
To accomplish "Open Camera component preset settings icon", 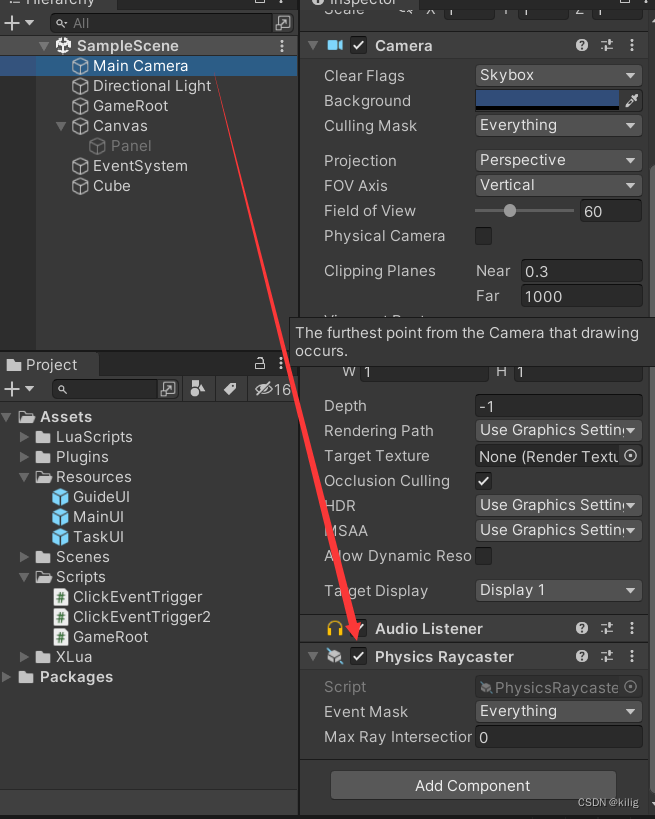I will pyautogui.click(x=607, y=45).
